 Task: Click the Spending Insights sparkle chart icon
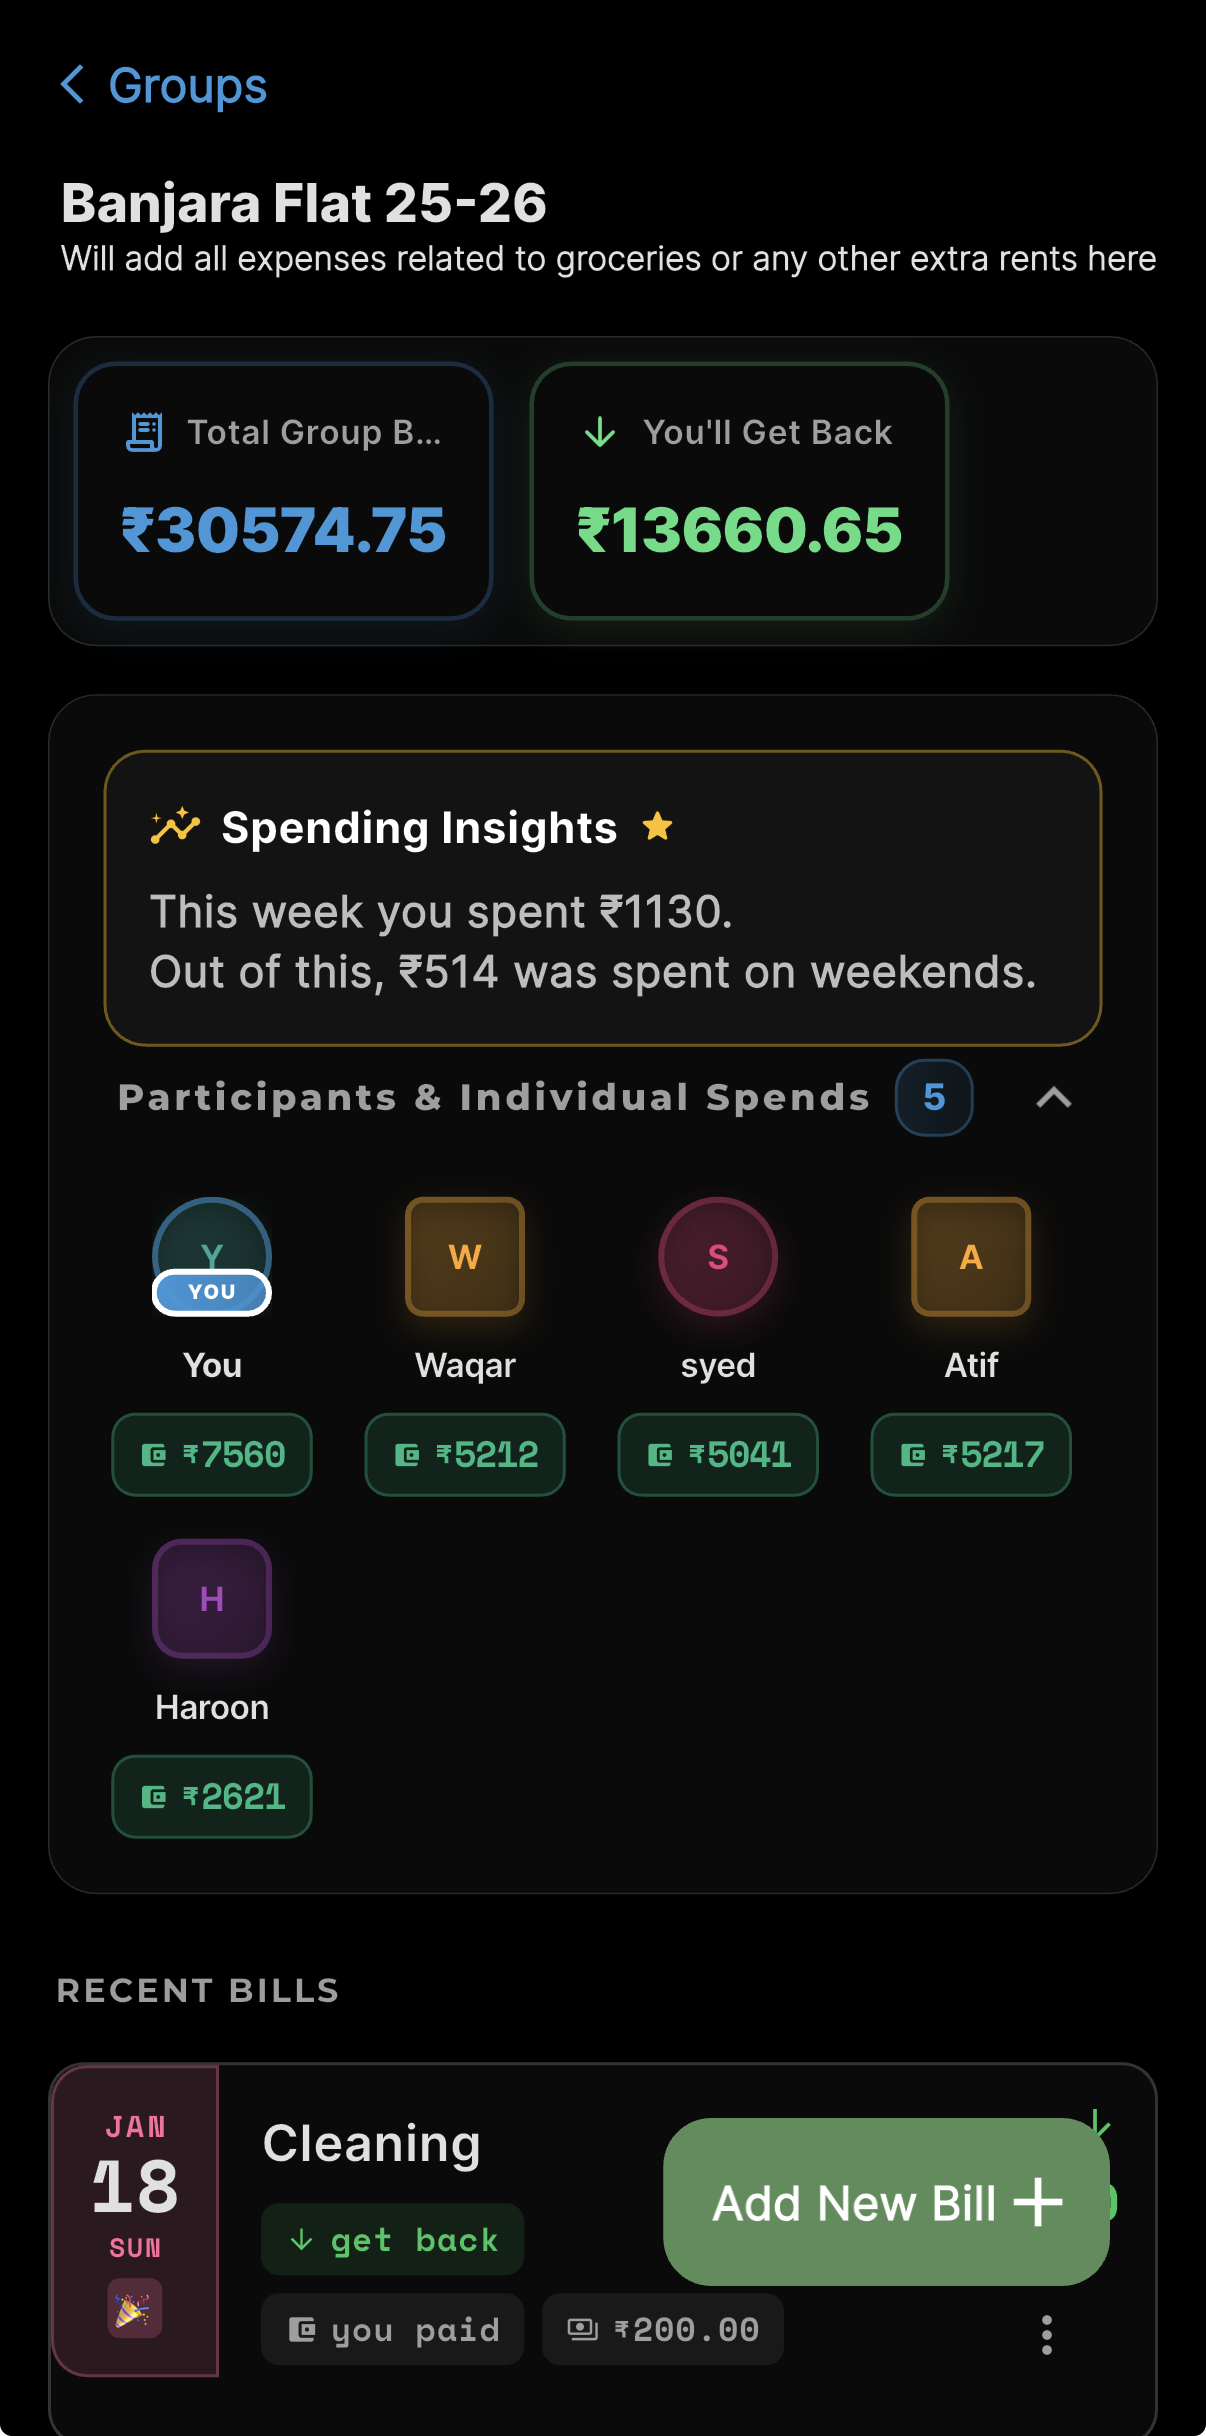pos(175,827)
